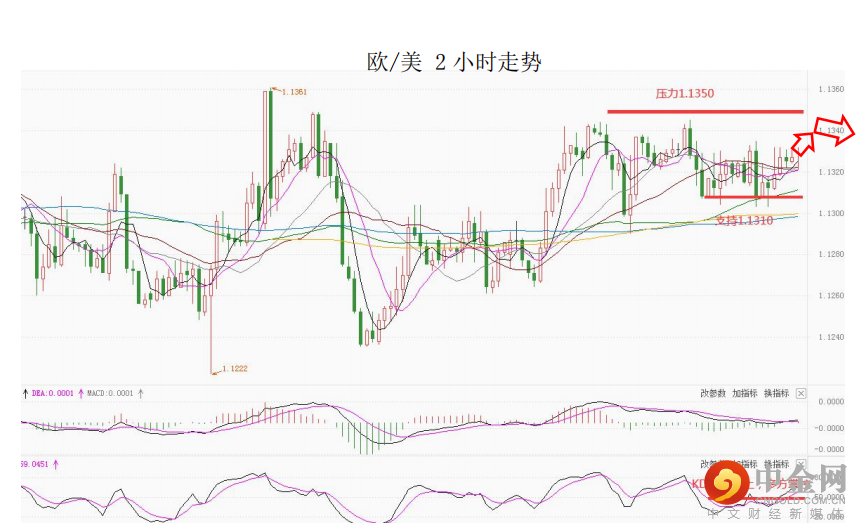This screenshot has width=861, height=532.
Task: Close the KDJ indicator panel
Action: [801, 464]
